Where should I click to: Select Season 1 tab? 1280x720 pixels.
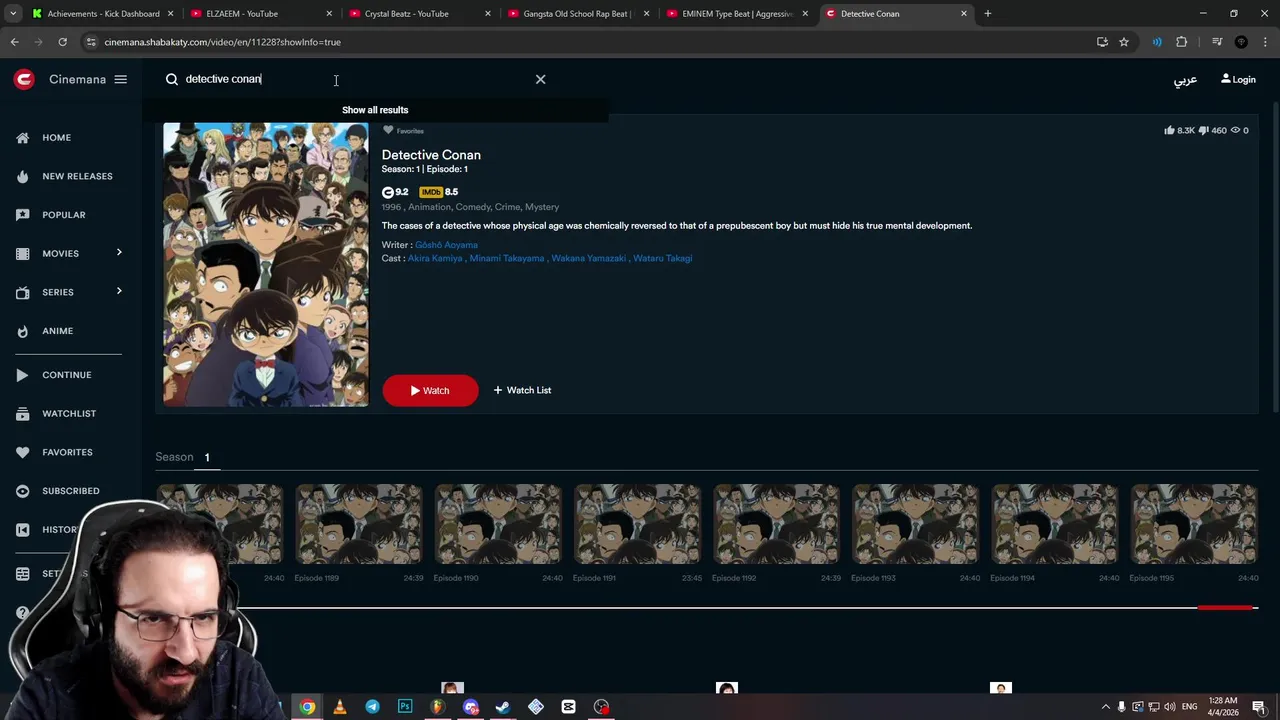(x=207, y=457)
